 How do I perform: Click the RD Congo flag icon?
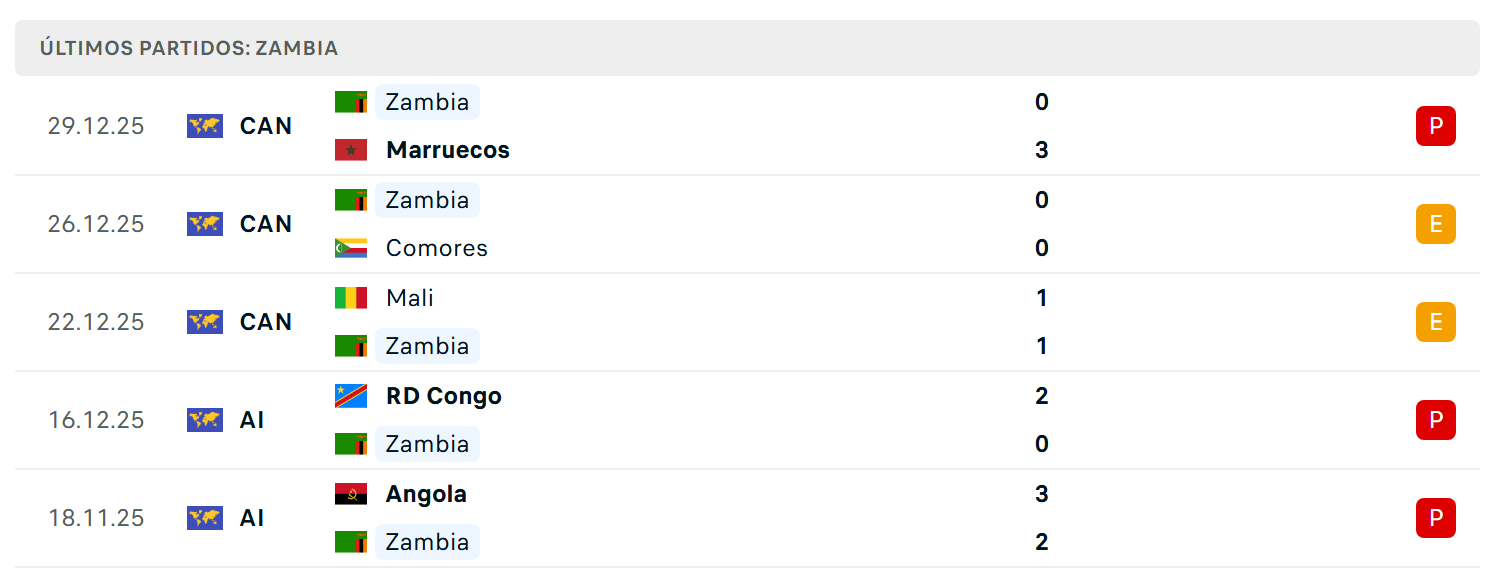pos(351,396)
